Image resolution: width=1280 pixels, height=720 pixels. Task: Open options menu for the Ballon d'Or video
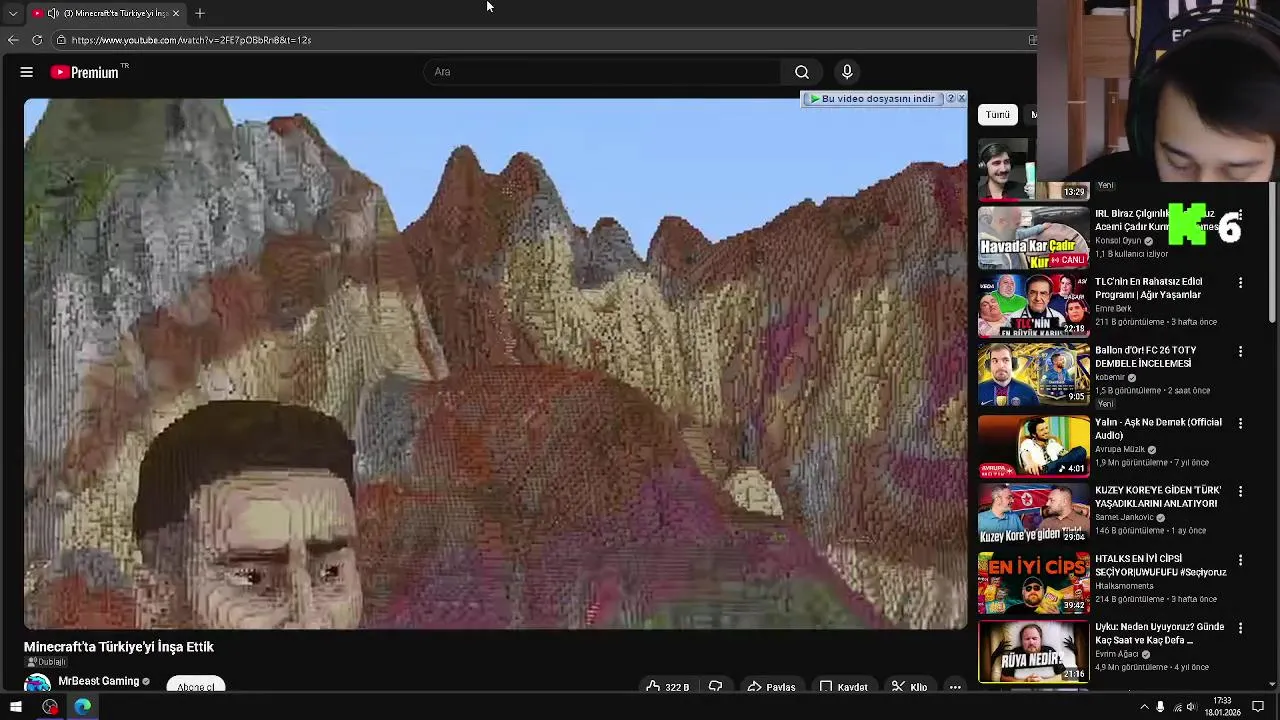(1240, 352)
